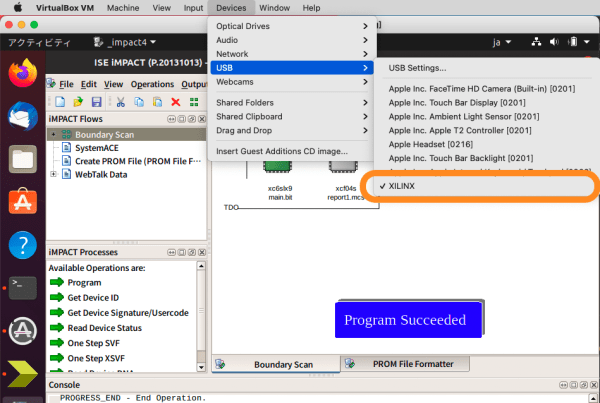This screenshot has height=403, width=600.
Task: Expand the Boundary Scan tree node
Action: [54, 134]
